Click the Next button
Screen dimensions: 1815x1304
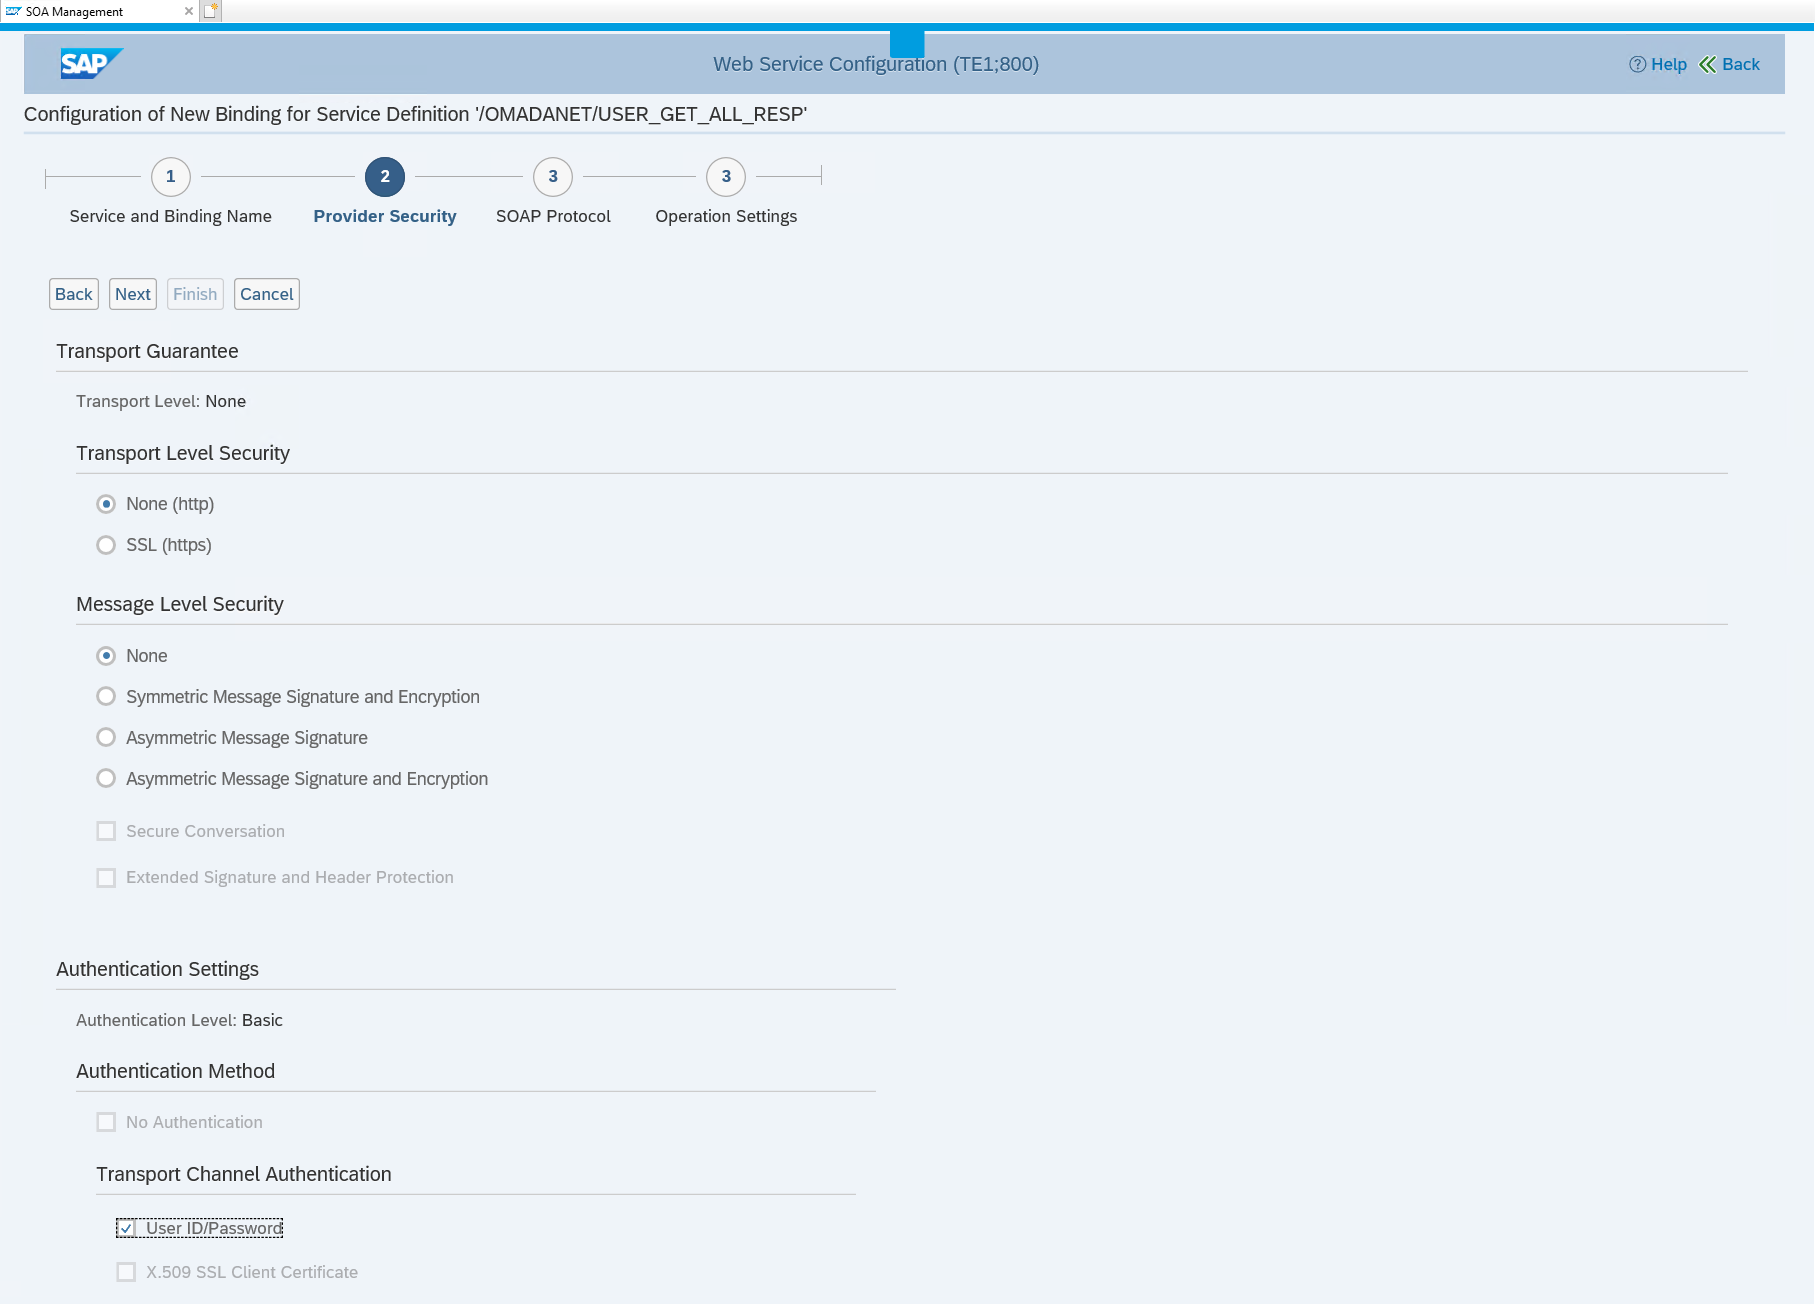click(x=133, y=294)
